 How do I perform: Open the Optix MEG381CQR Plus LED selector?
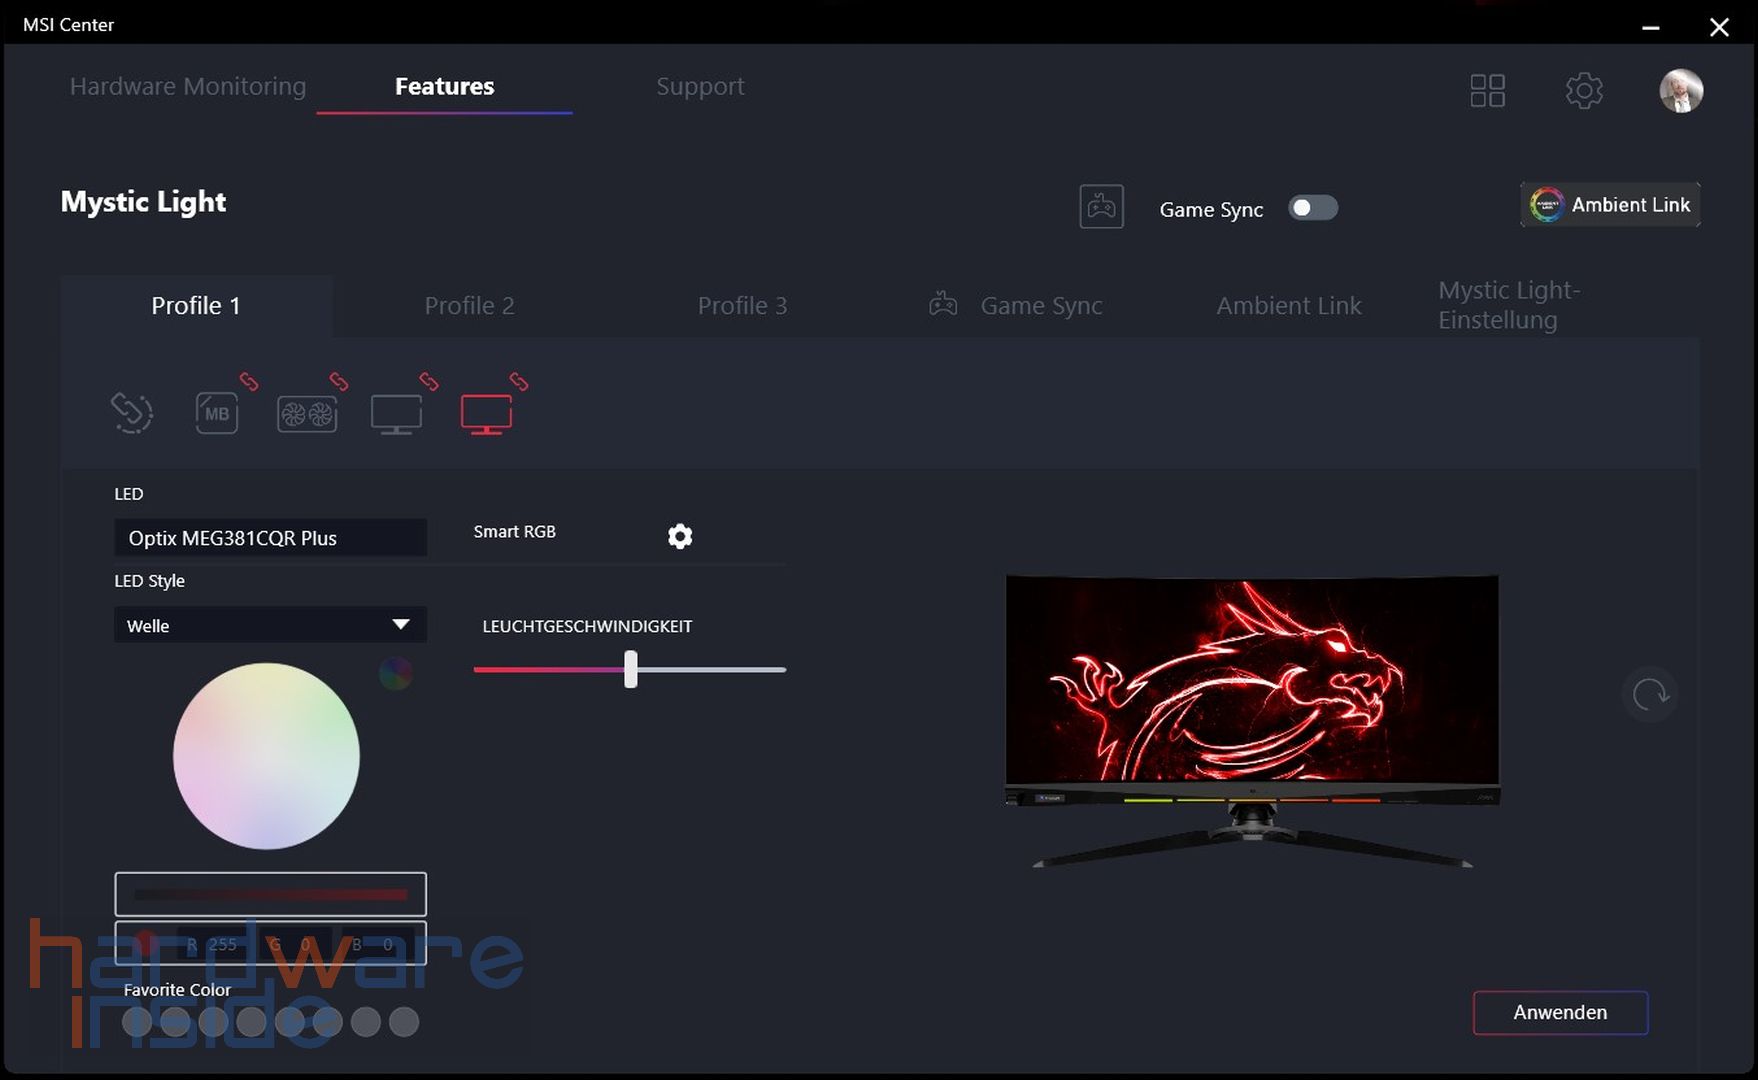point(269,537)
